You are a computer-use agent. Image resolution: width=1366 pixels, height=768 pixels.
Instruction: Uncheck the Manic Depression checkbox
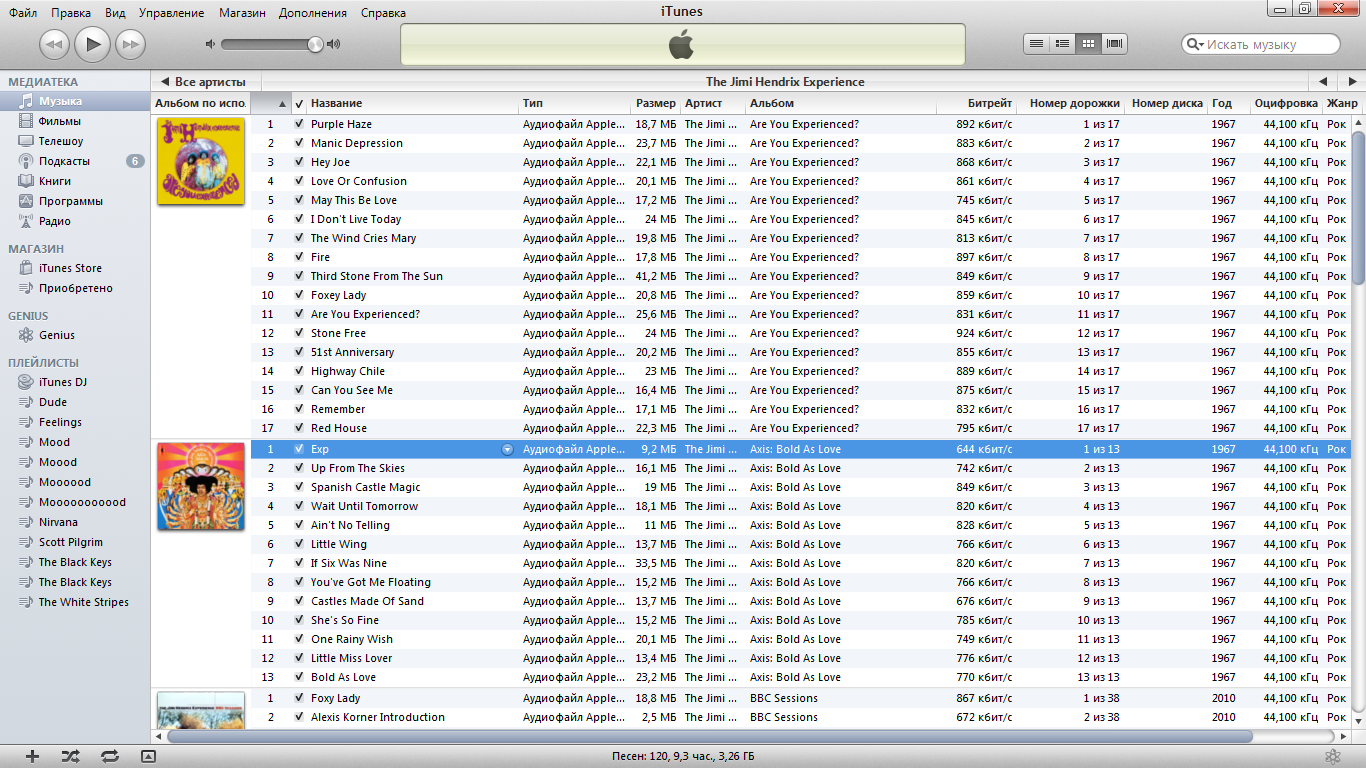click(x=299, y=143)
